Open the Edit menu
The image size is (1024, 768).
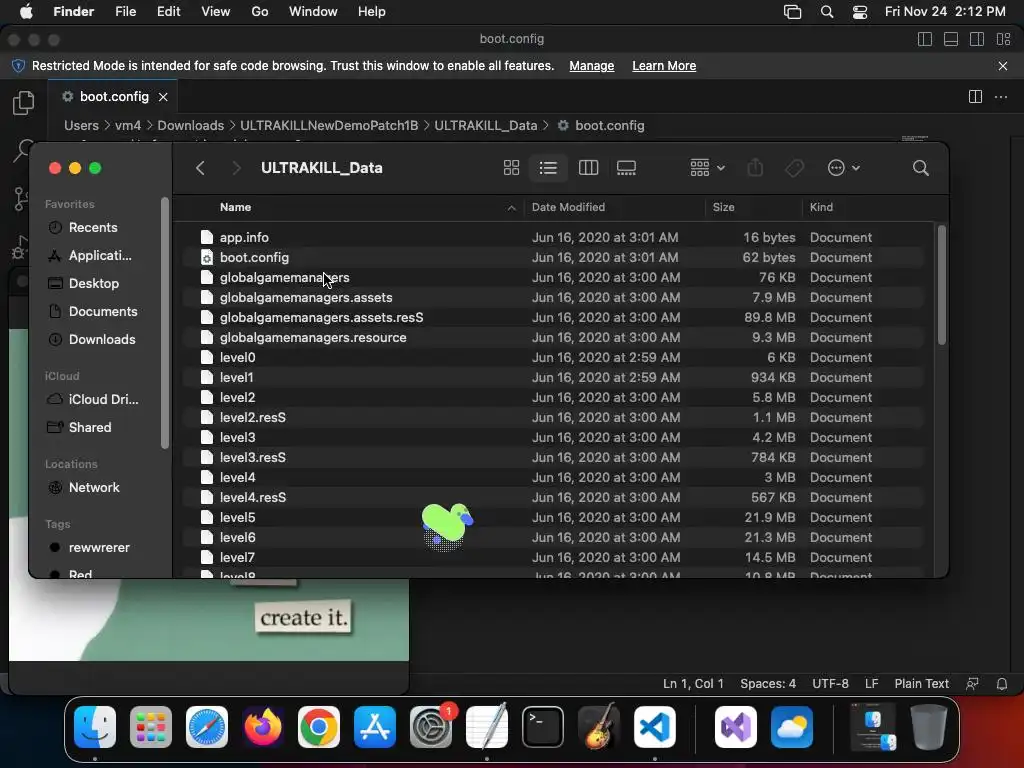[x=168, y=12]
